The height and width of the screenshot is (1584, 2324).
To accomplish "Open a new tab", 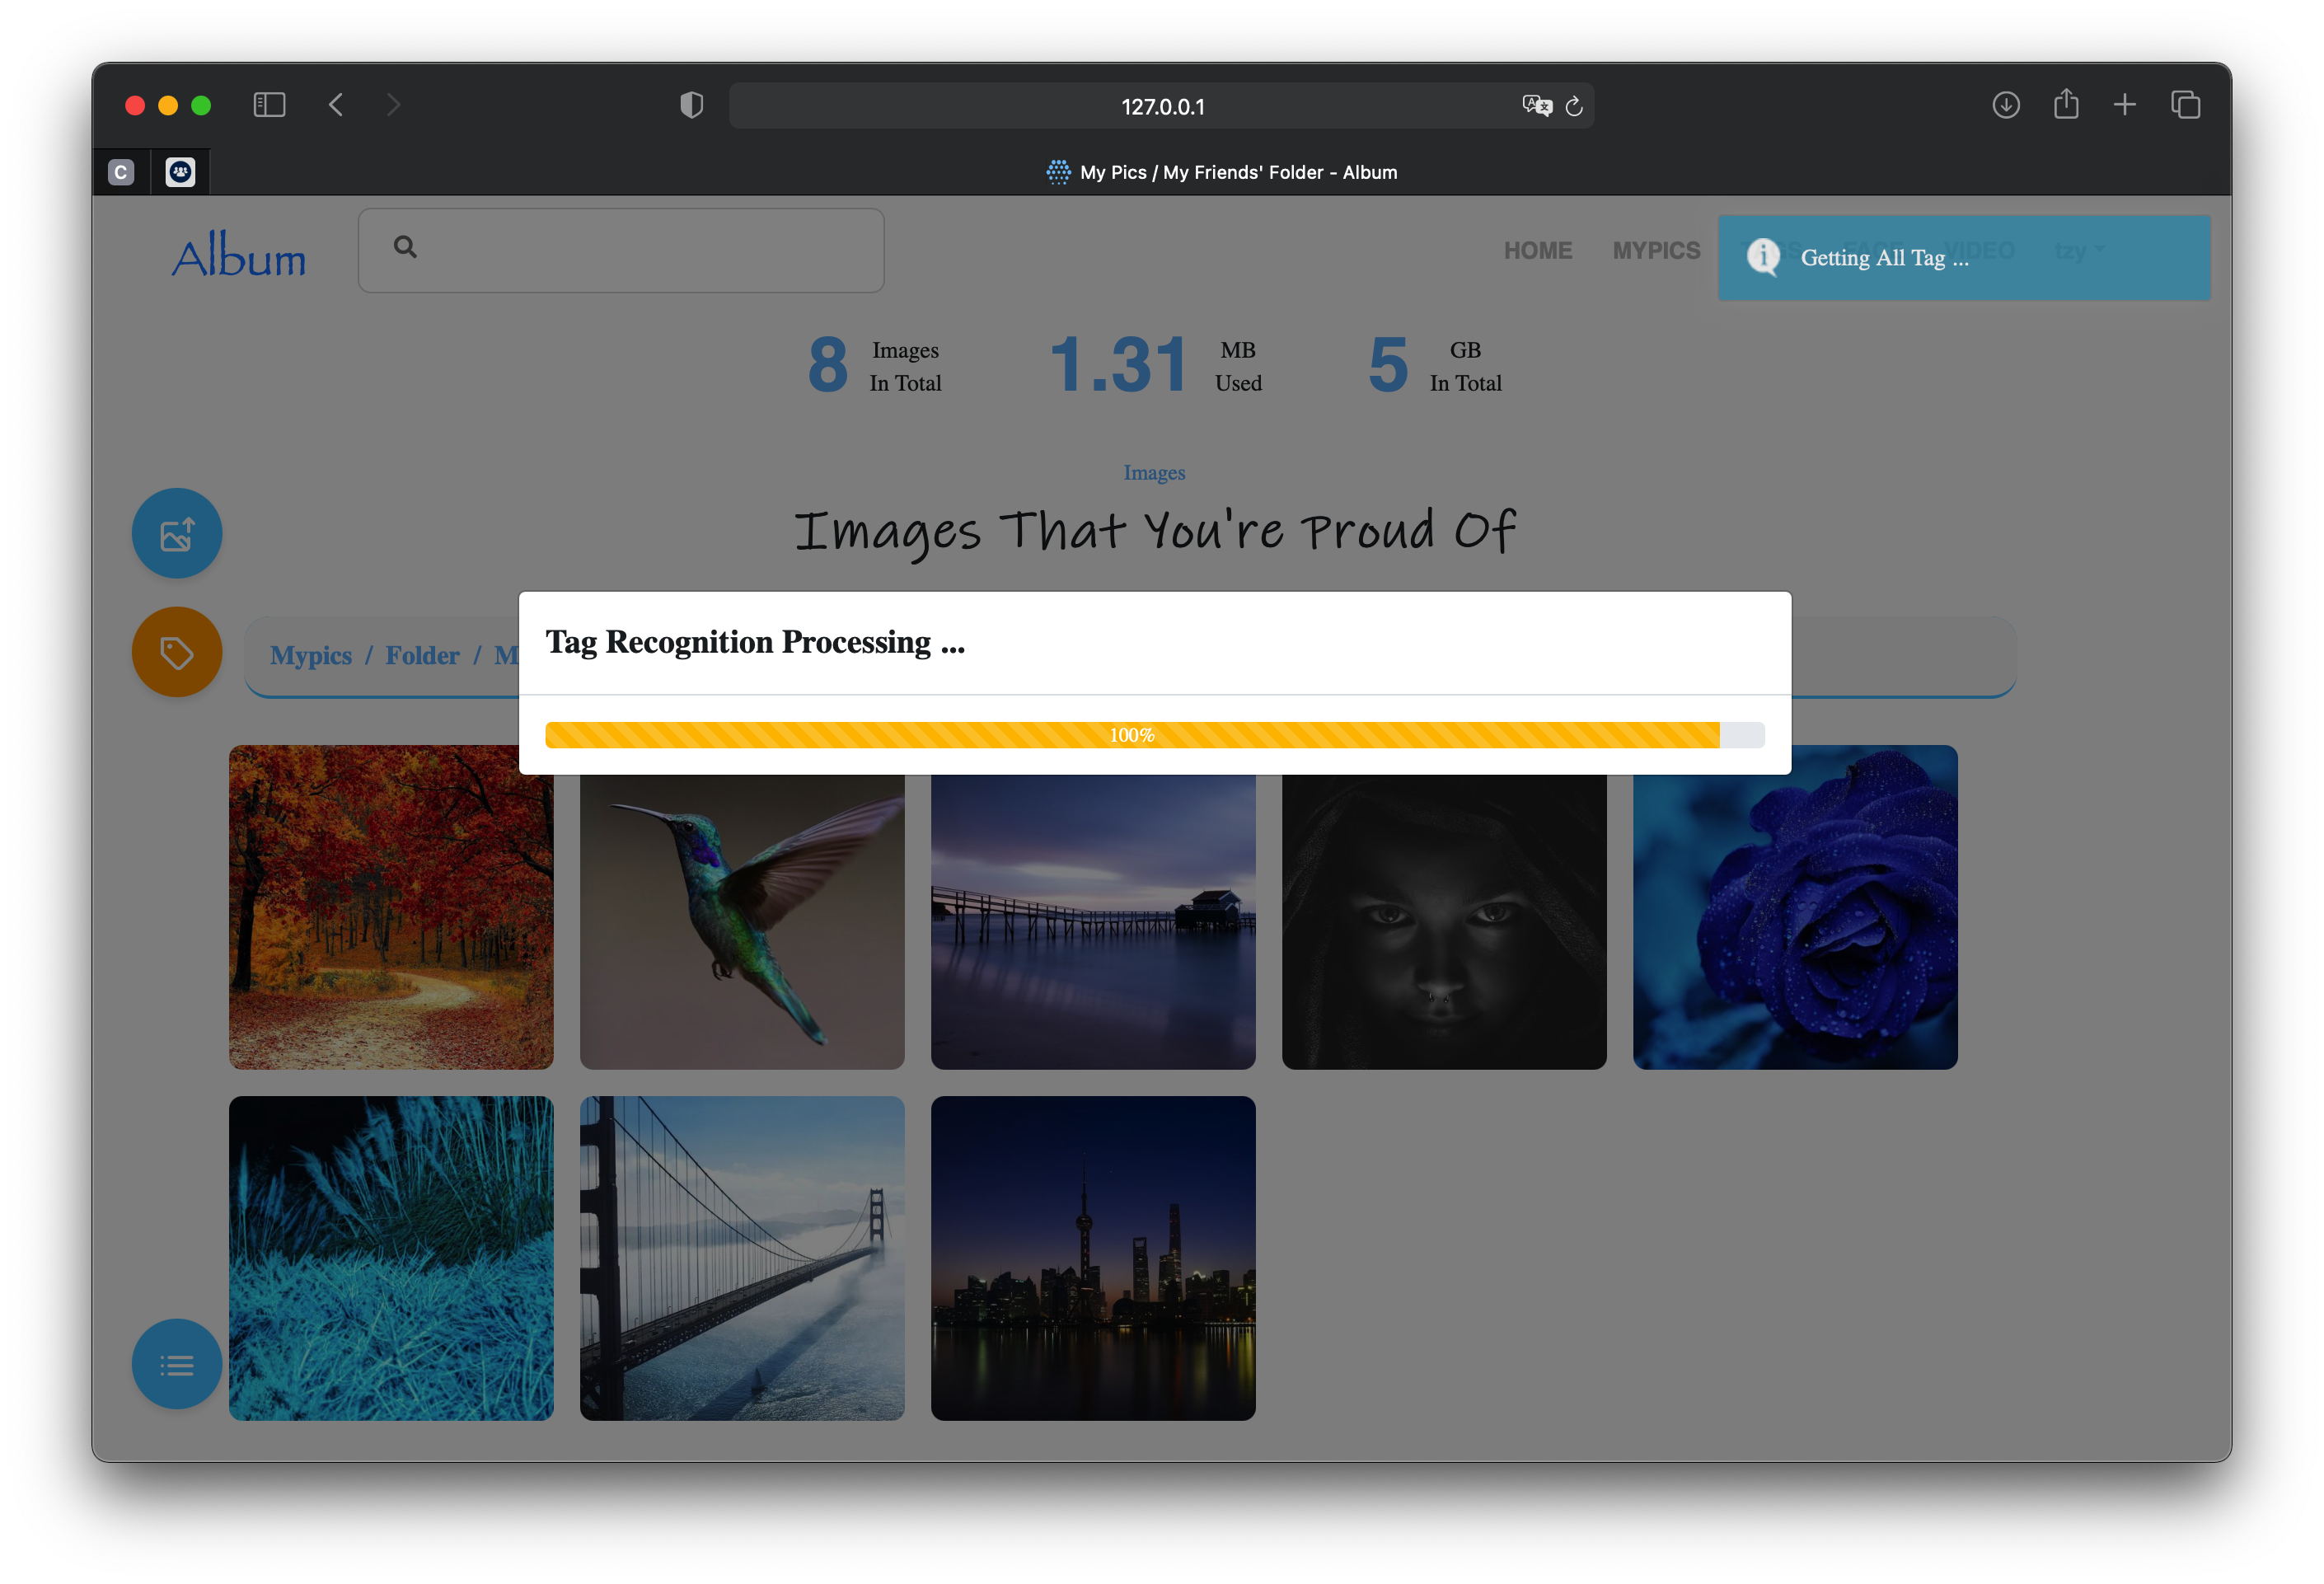I will coord(2125,105).
